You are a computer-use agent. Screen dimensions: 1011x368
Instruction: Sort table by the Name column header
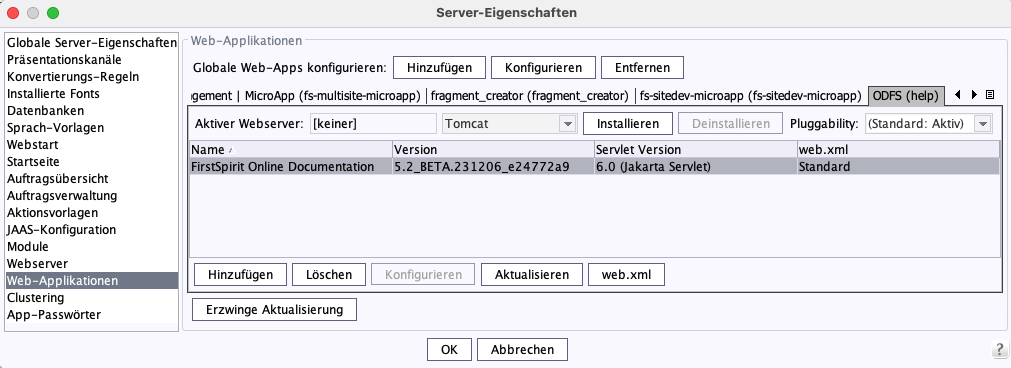[291, 150]
